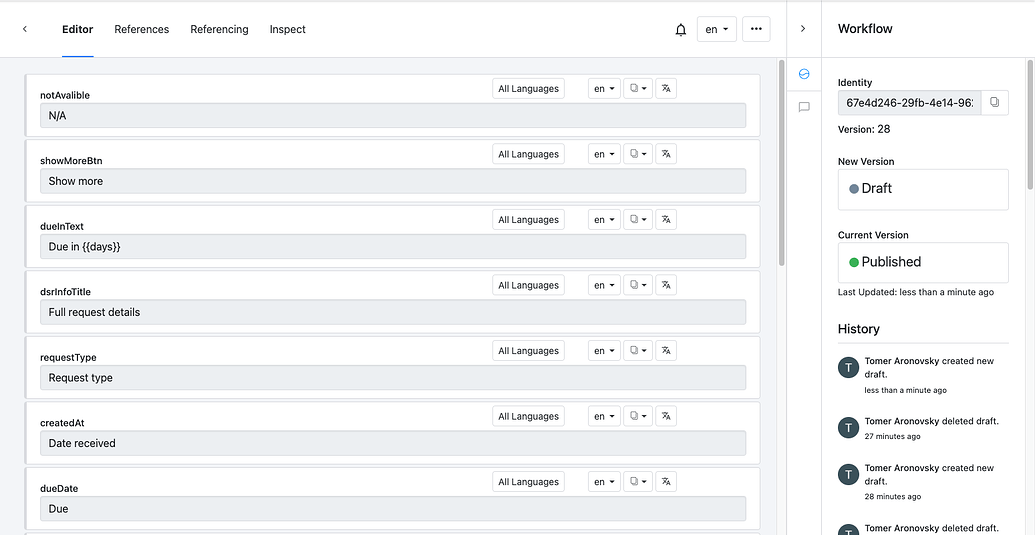Open copy dropdown for createdAt field

pos(638,416)
